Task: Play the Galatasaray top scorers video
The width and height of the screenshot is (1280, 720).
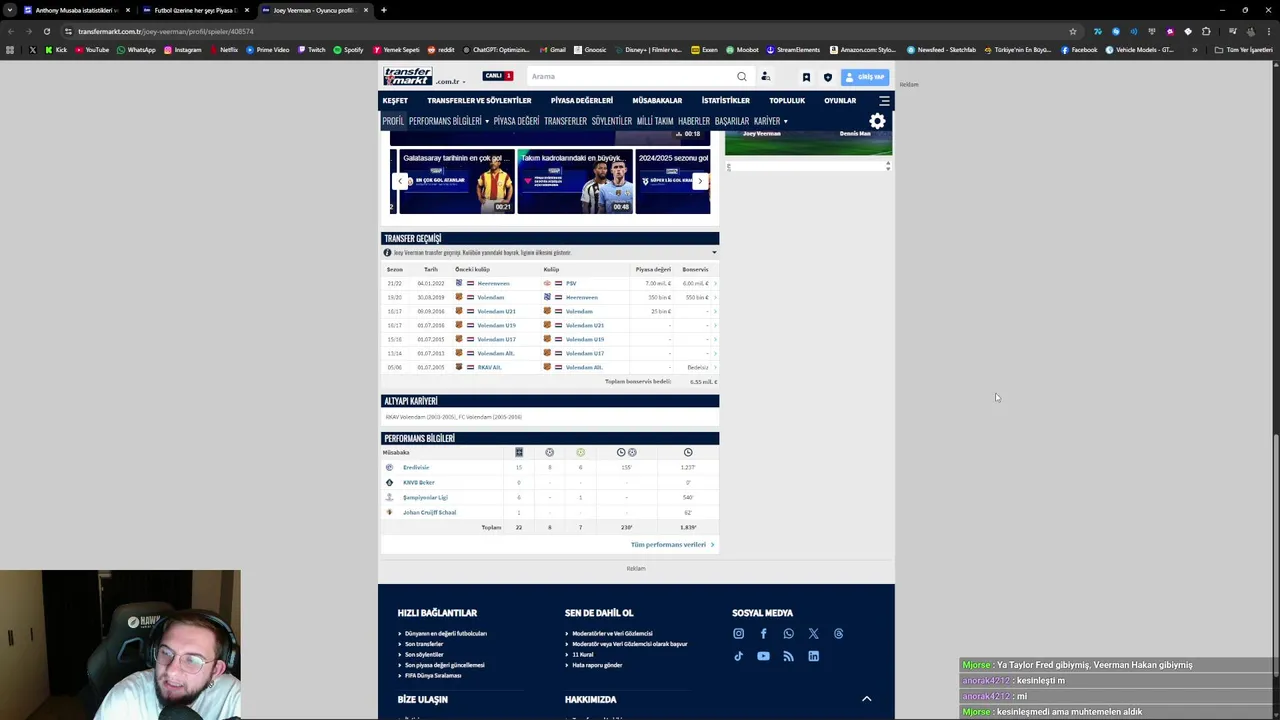Action: [x=457, y=181]
